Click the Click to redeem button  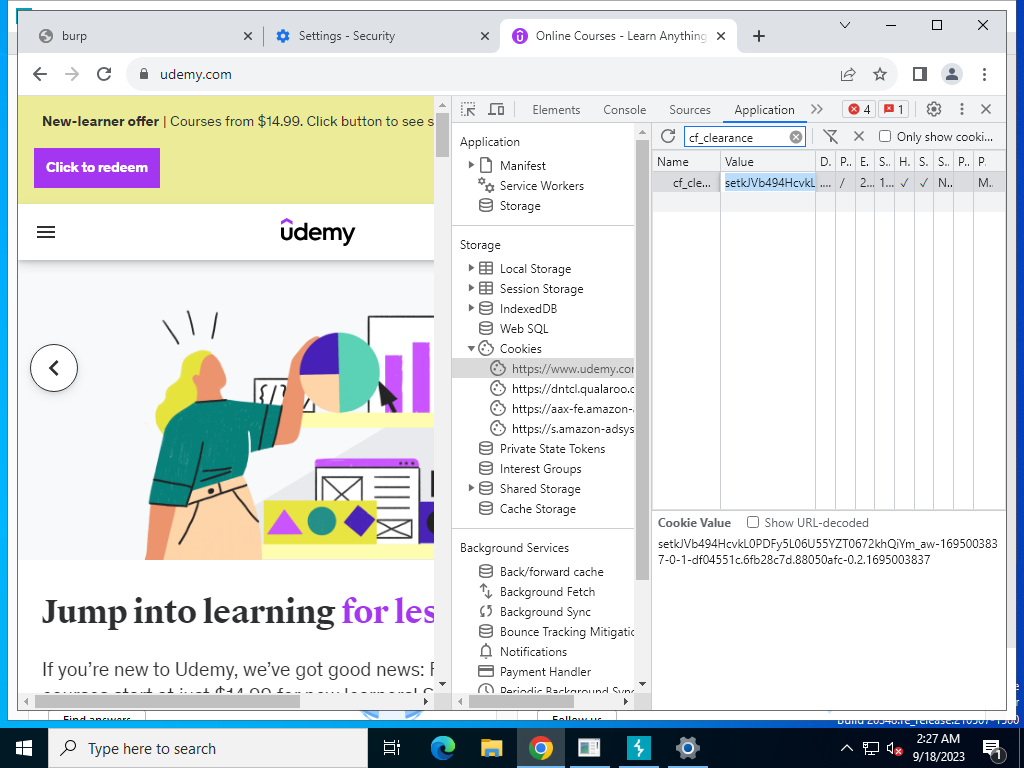click(97, 167)
